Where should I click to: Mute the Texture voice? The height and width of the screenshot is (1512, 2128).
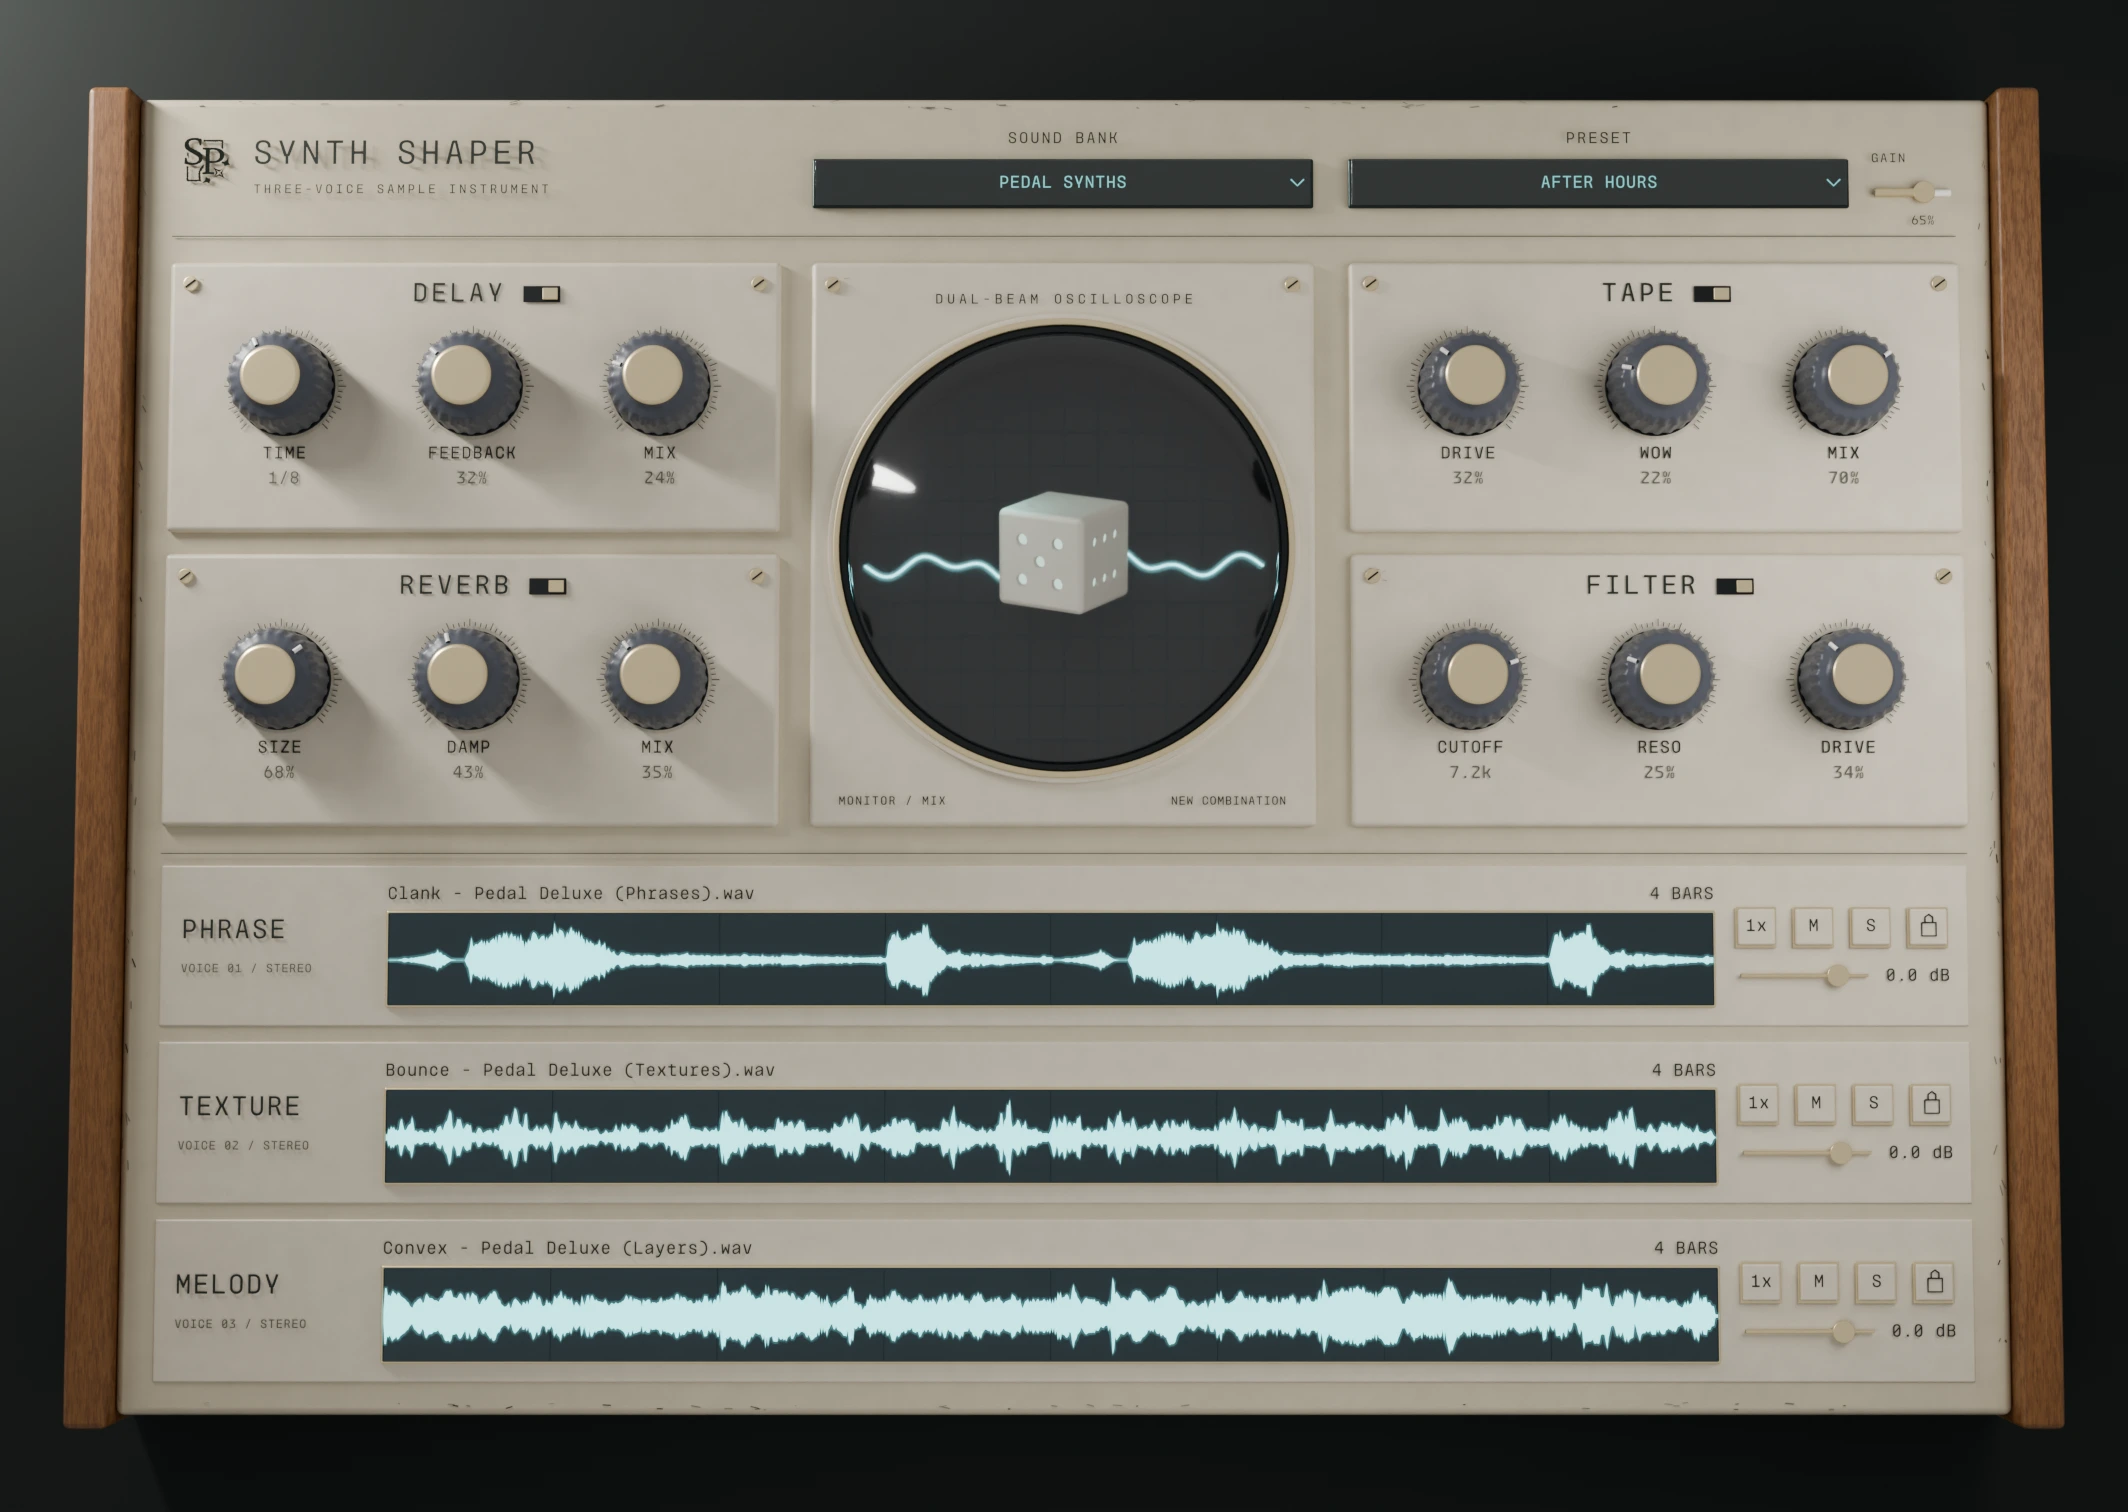pos(1816,1103)
